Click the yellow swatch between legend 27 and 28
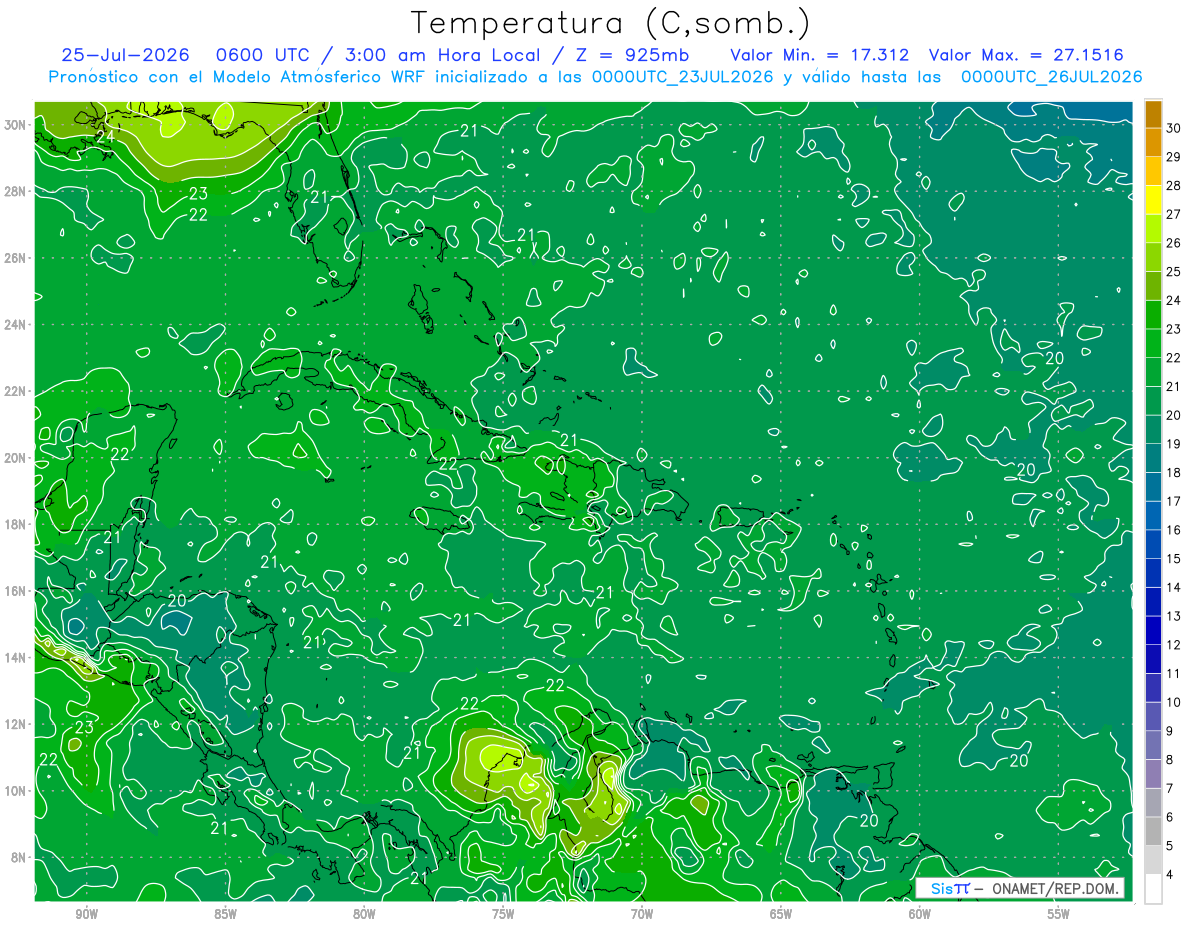Image resolution: width=1200 pixels, height=927 pixels. pyautogui.click(x=1153, y=199)
